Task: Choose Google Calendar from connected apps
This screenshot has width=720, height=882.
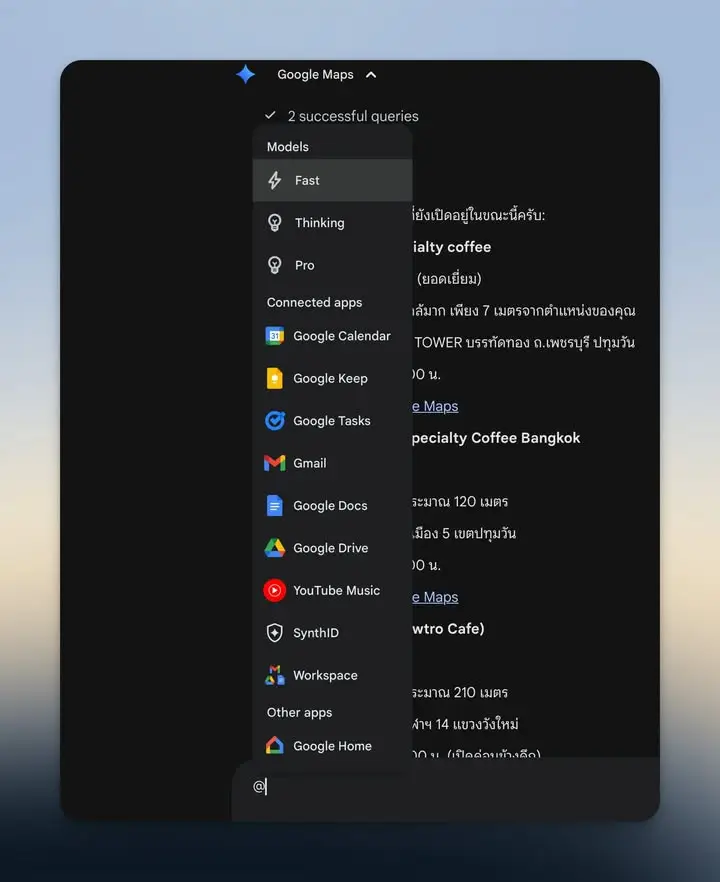Action: (332, 336)
